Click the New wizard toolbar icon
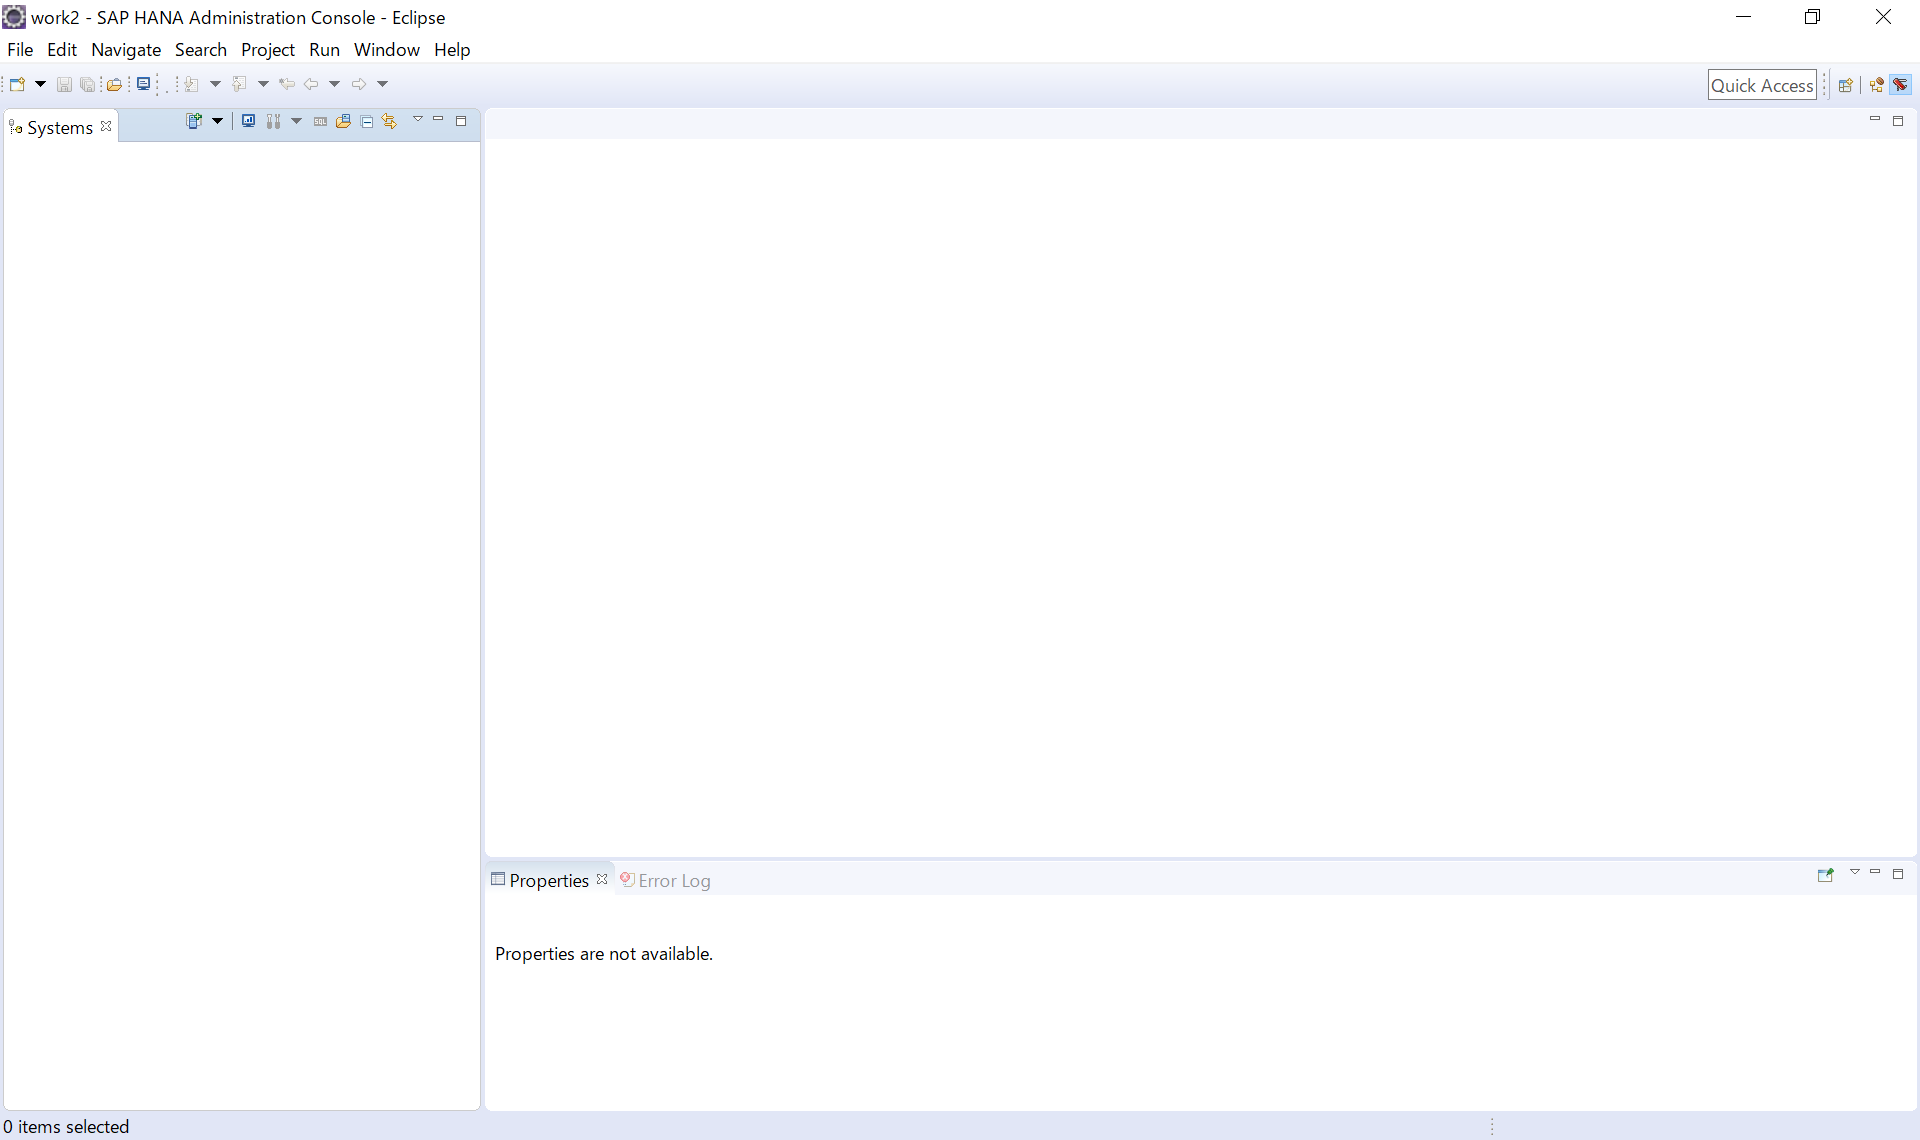The width and height of the screenshot is (1920, 1140). (17, 84)
